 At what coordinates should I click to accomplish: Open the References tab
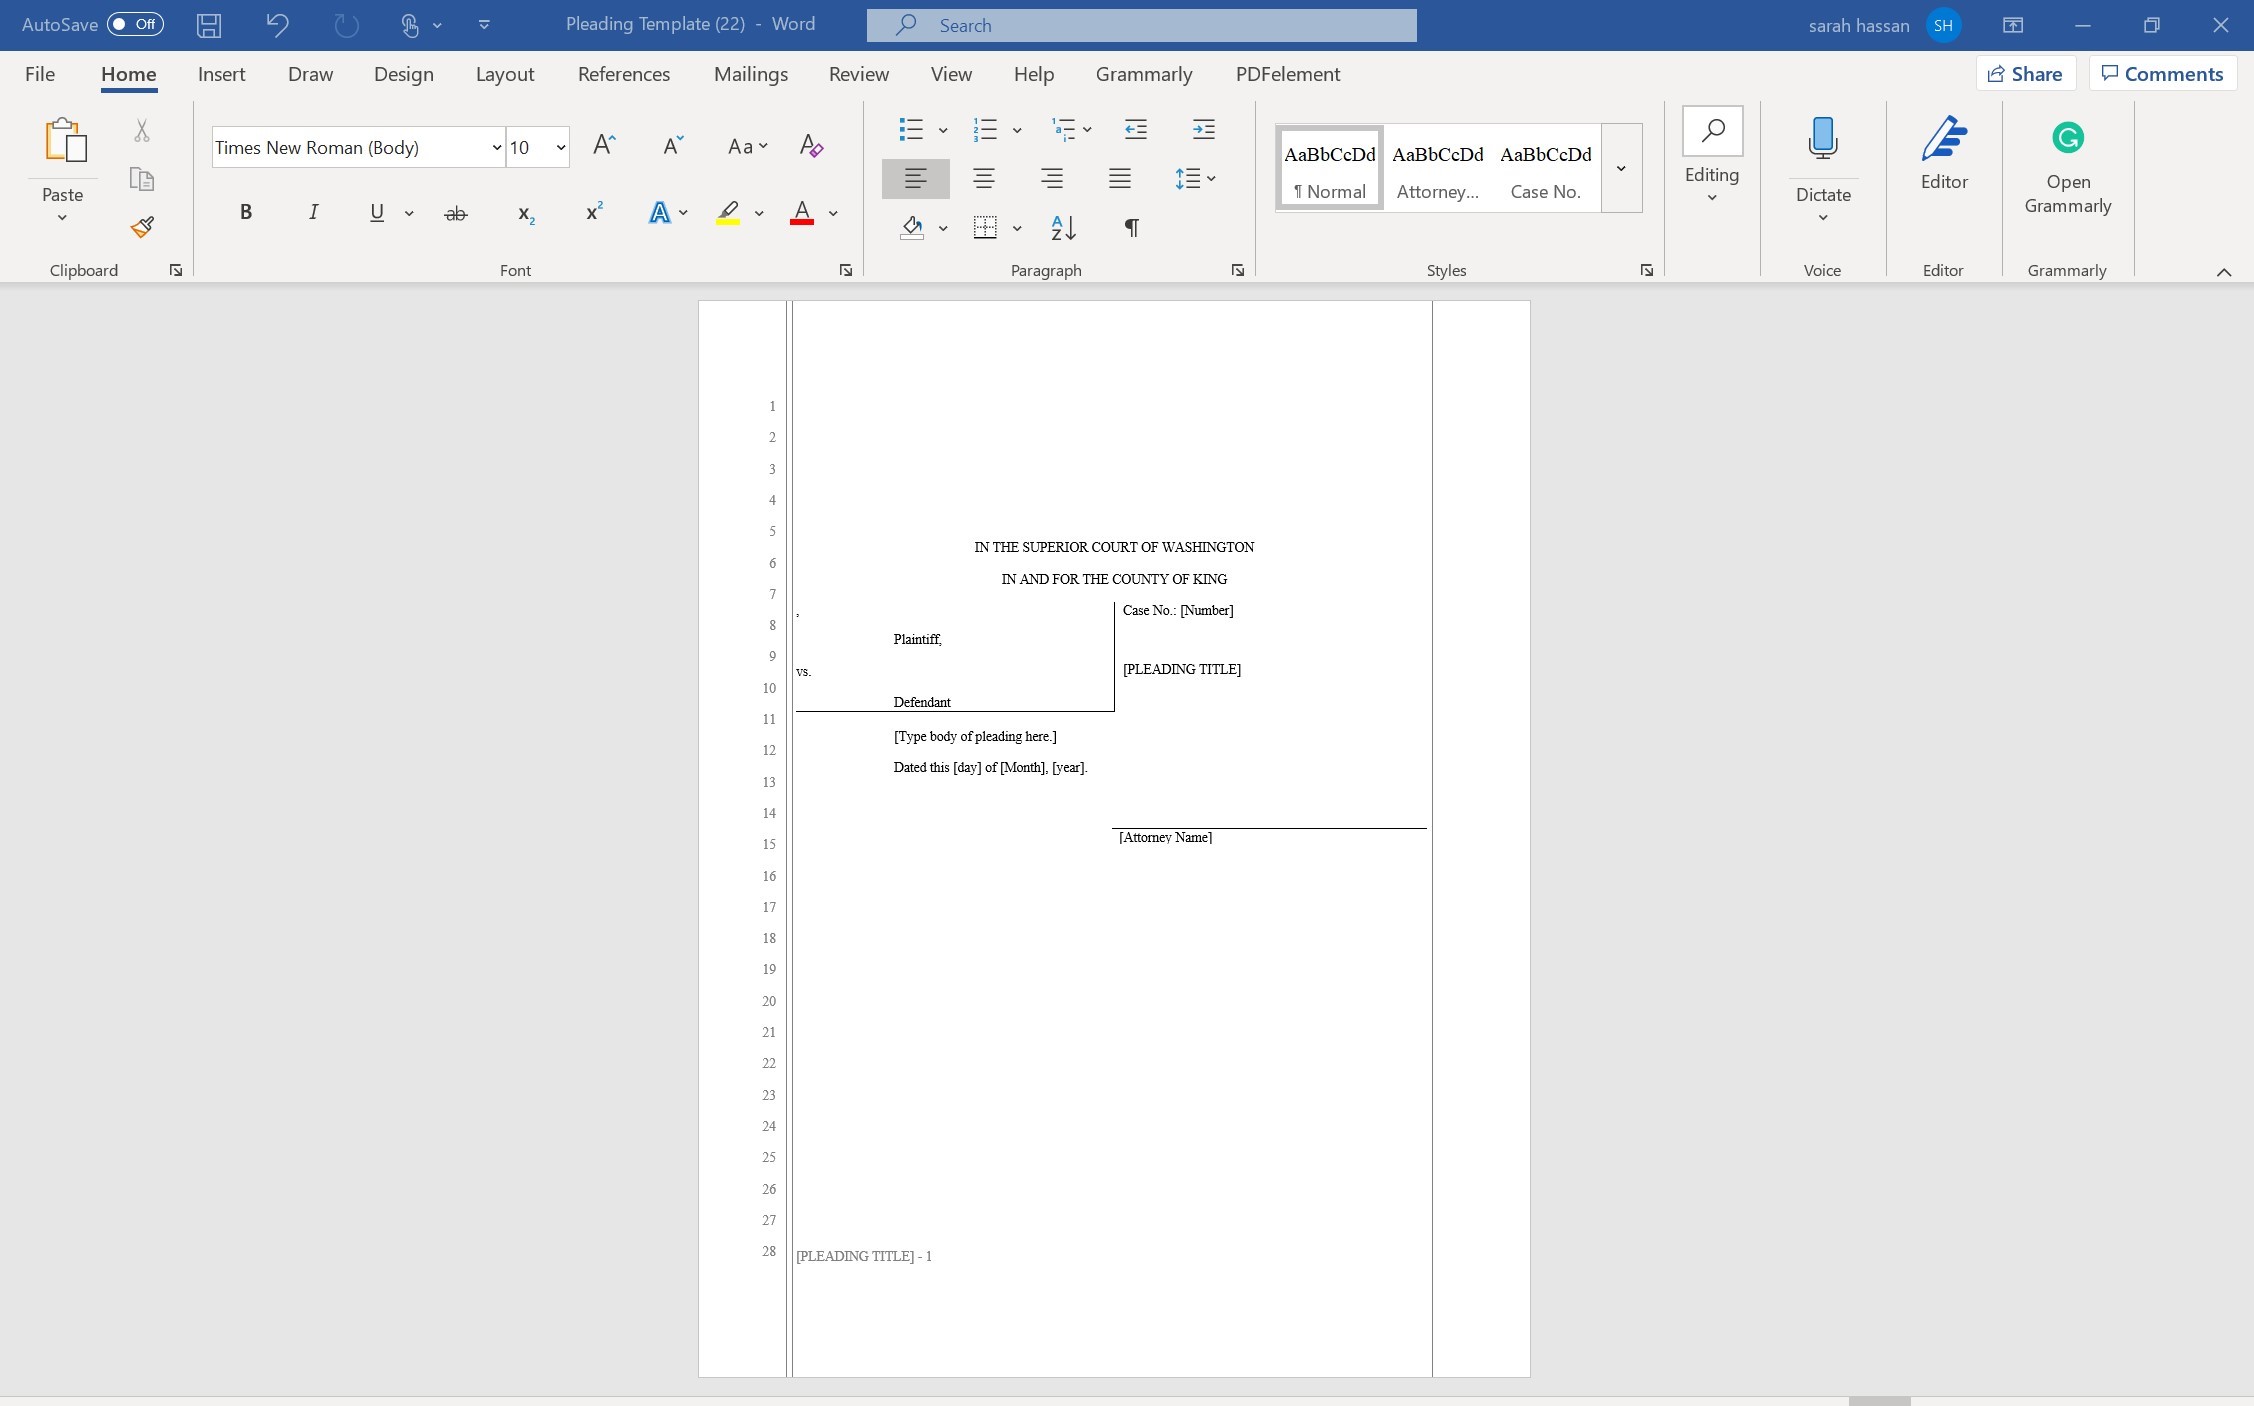point(623,74)
